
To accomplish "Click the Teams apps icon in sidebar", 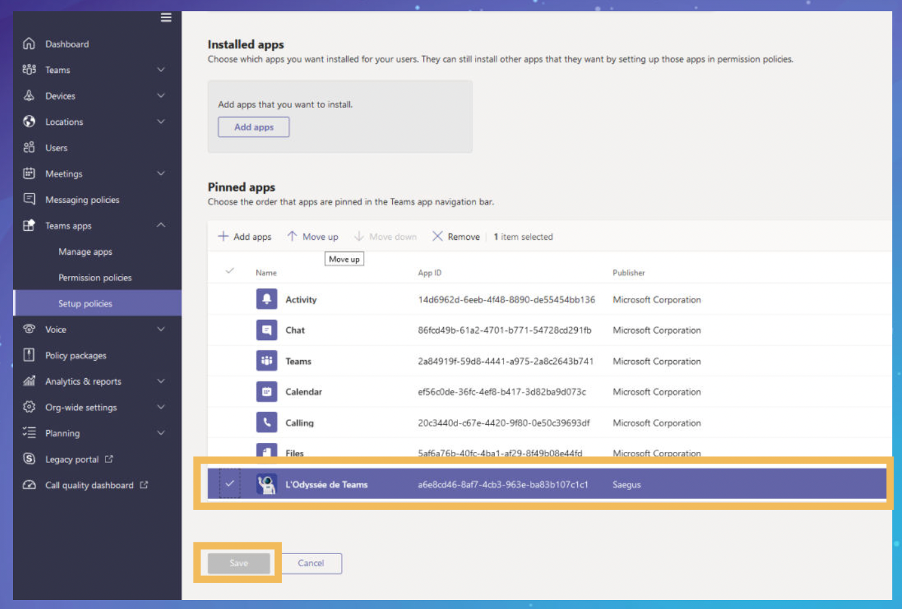I will 29,225.
